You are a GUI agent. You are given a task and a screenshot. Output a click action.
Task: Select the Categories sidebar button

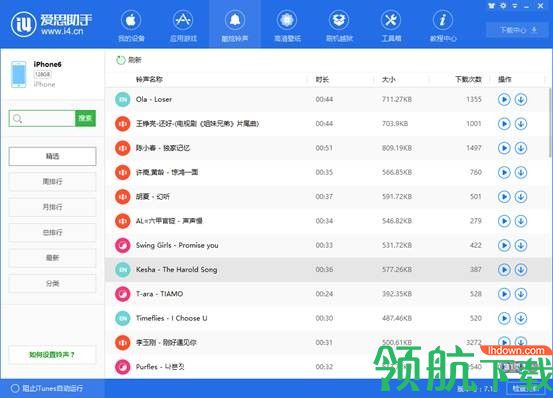[x=52, y=283]
